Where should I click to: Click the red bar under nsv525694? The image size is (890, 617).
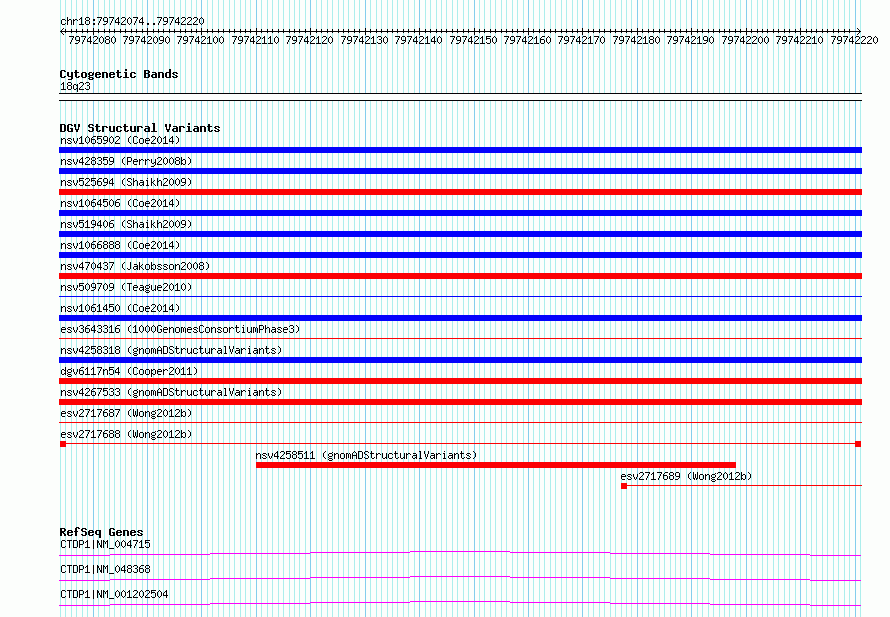(460, 192)
